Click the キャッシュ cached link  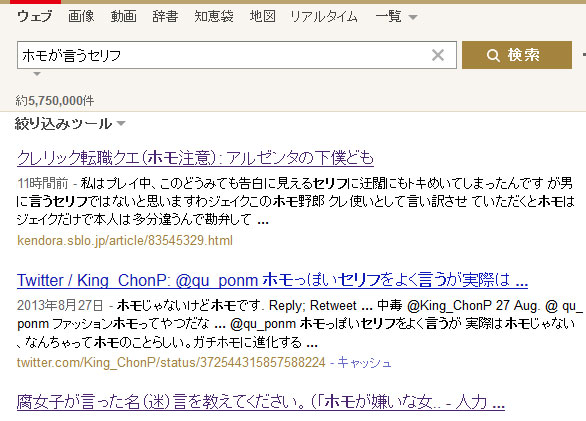click(364, 362)
